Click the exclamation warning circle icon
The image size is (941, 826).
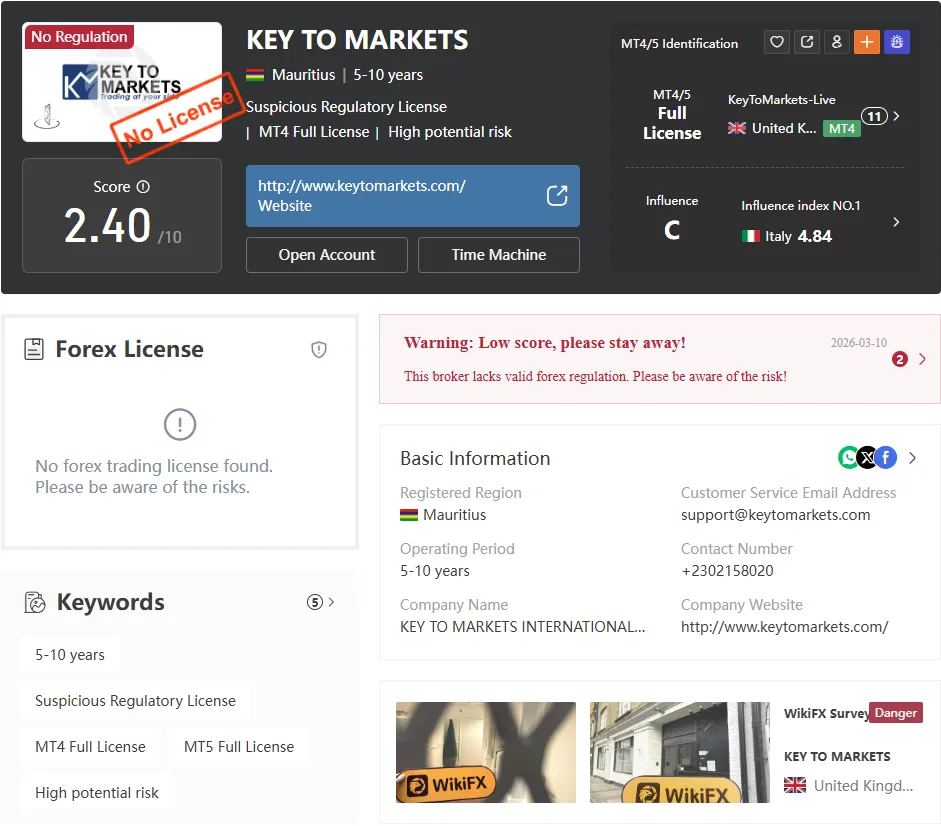click(x=179, y=424)
